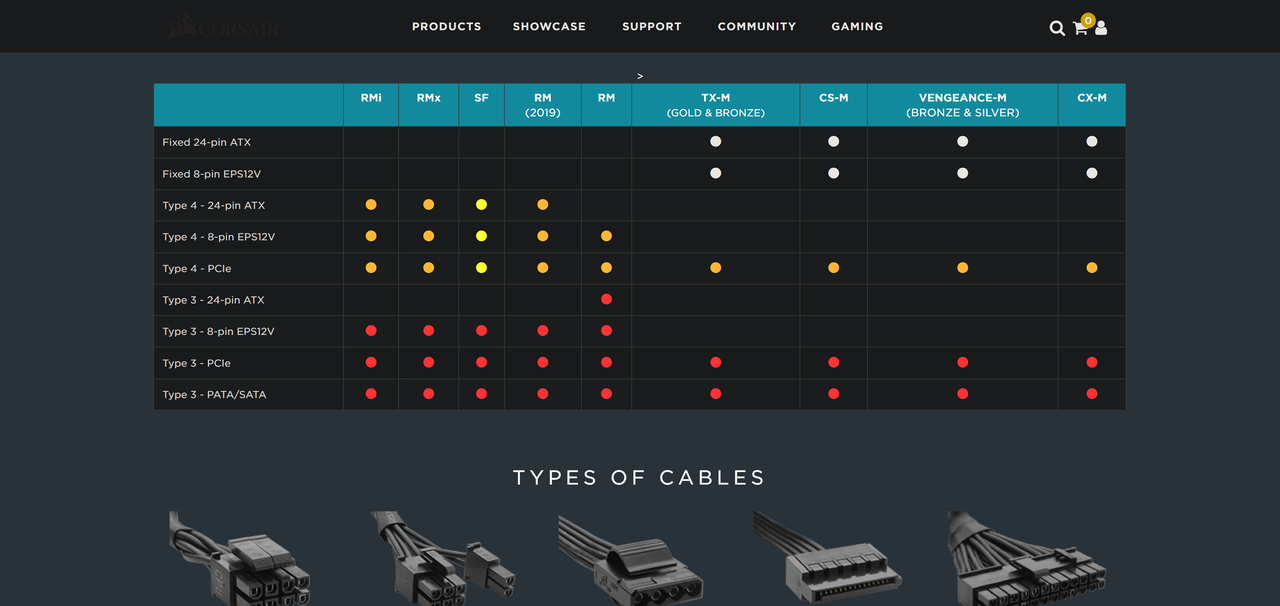Open the first 8-pin connector cable image

pos(240,558)
